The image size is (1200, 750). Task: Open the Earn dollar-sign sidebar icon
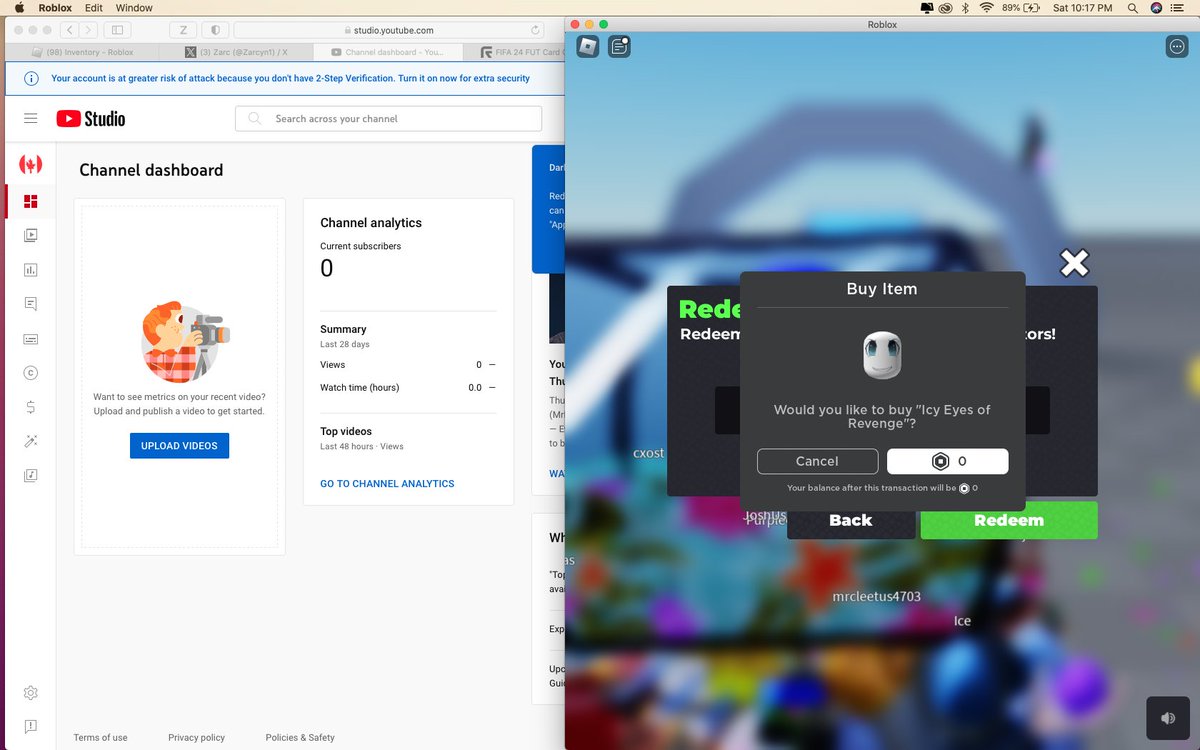pyautogui.click(x=31, y=407)
